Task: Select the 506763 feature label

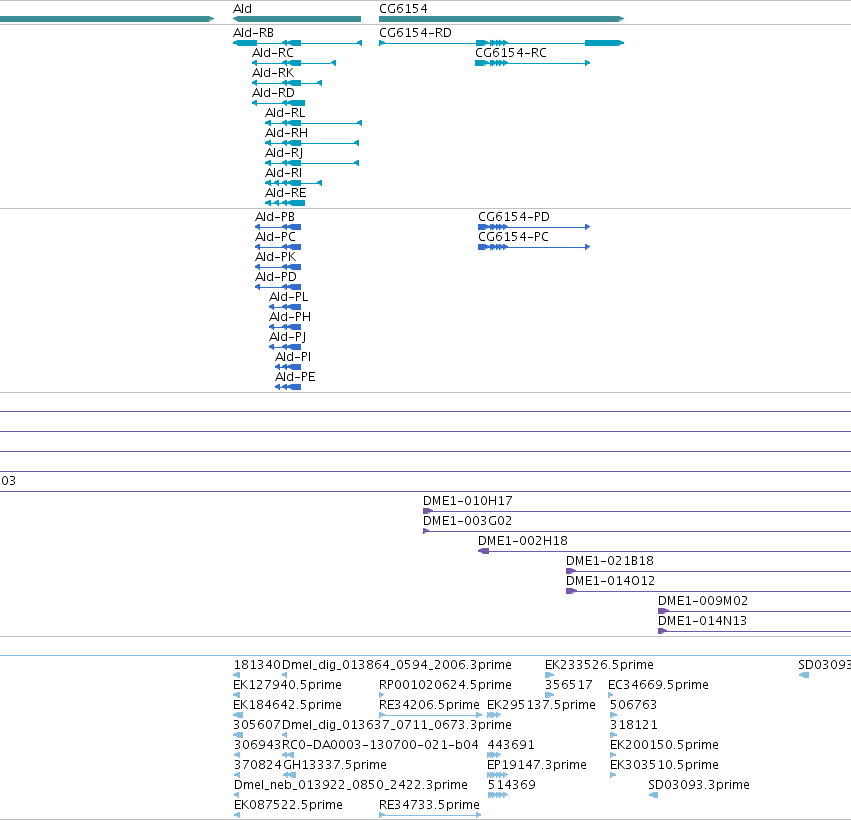Action: (x=633, y=704)
